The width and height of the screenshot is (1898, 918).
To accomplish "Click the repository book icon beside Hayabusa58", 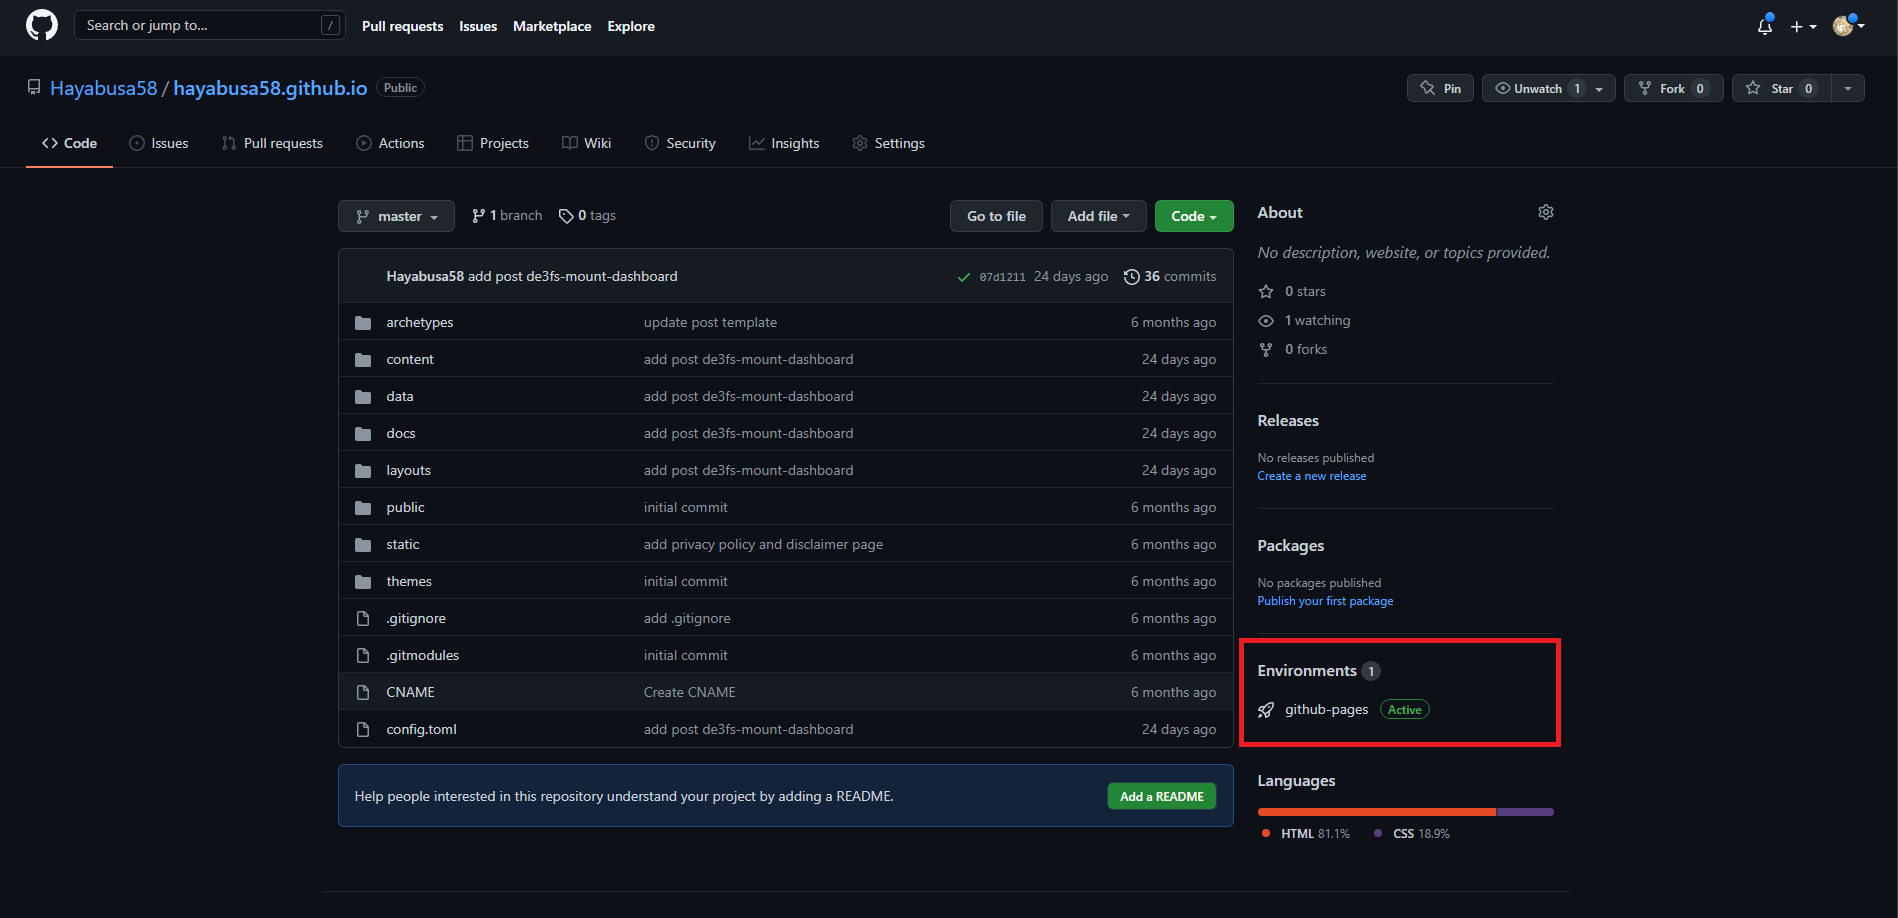I will (x=34, y=88).
